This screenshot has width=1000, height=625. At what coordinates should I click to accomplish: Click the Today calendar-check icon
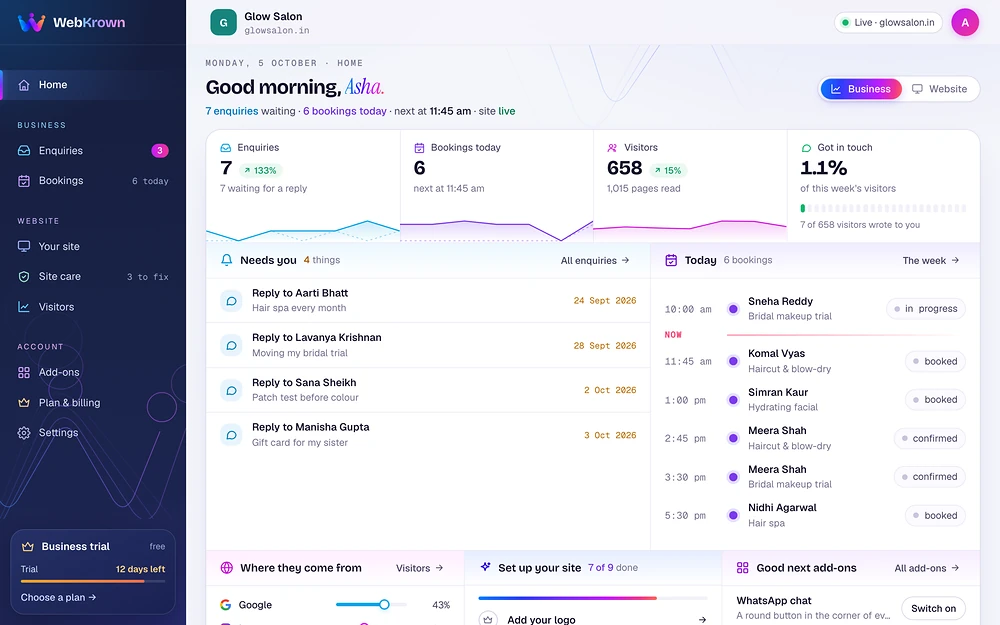click(671, 260)
